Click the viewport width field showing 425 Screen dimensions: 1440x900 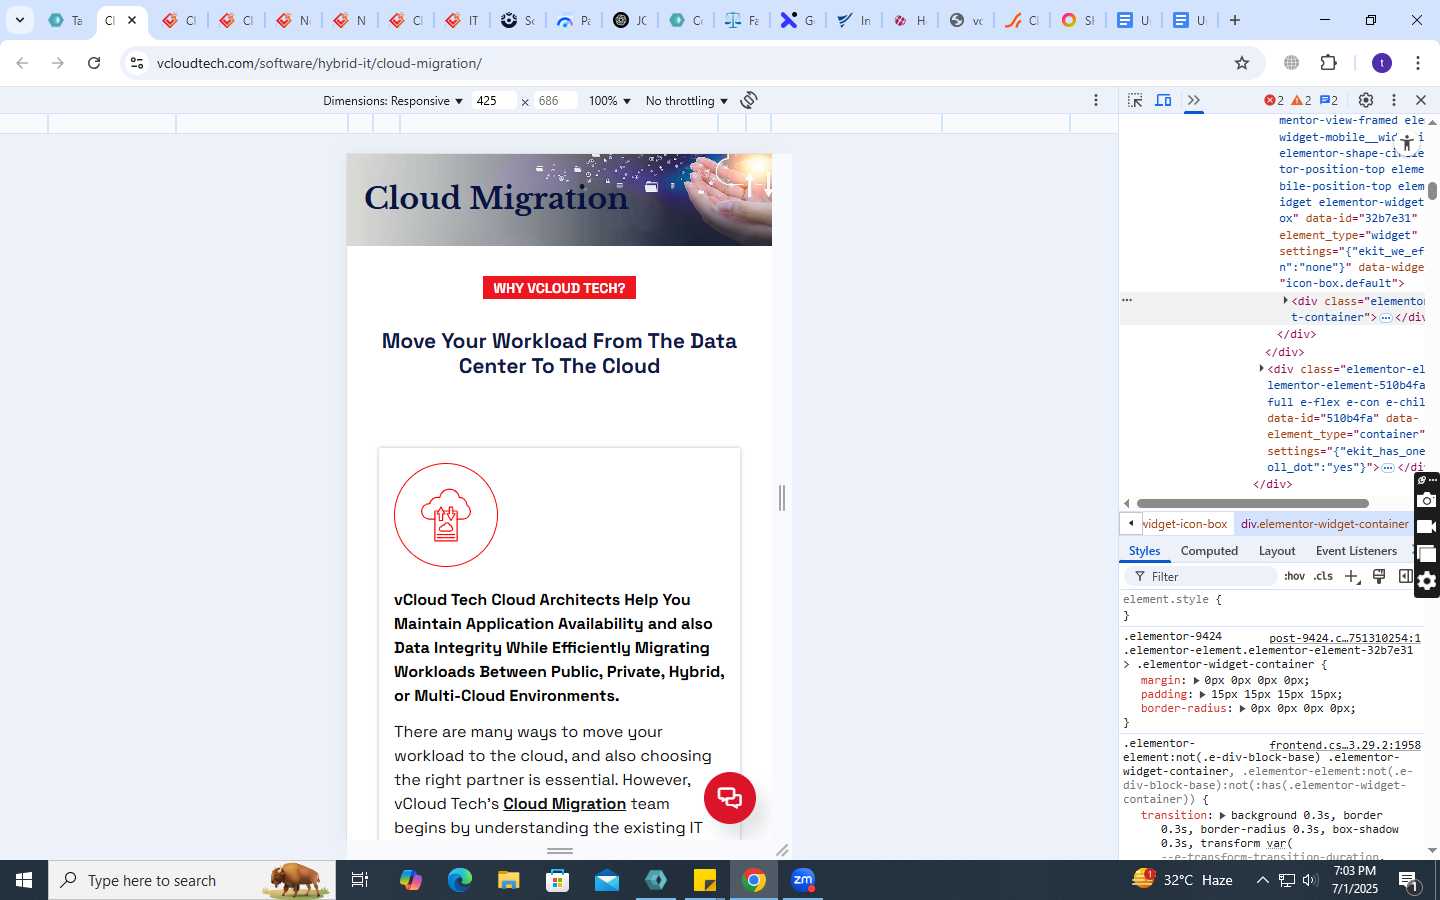(494, 101)
